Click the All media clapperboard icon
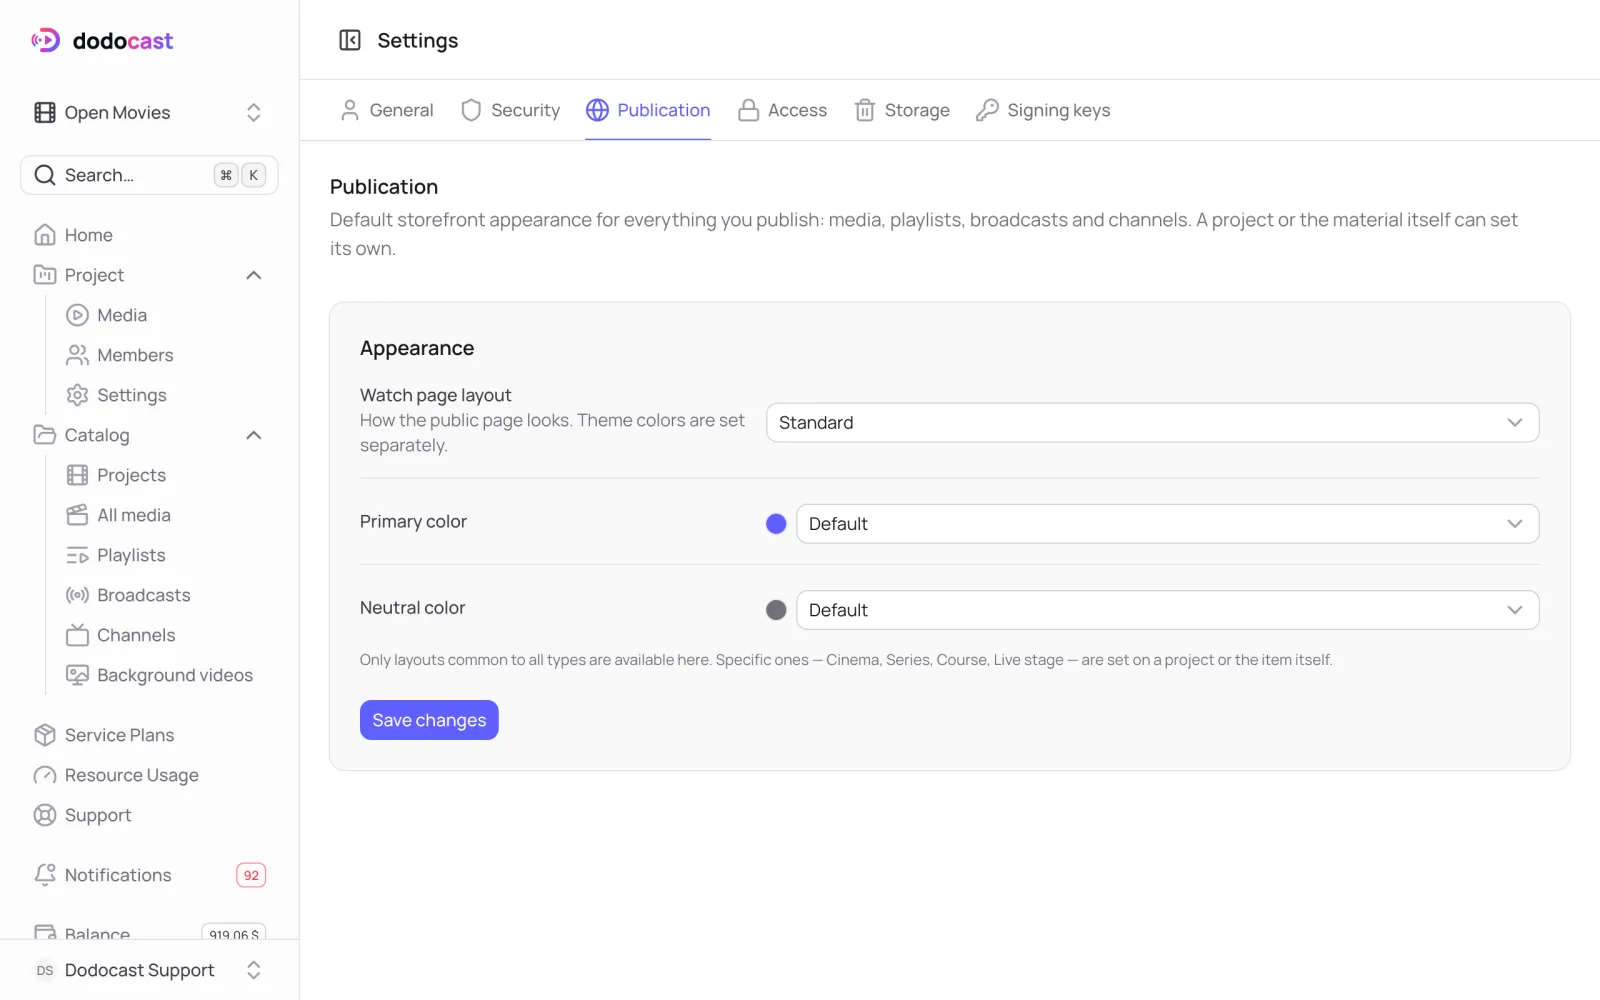This screenshot has width=1600, height=1000. coord(77,515)
